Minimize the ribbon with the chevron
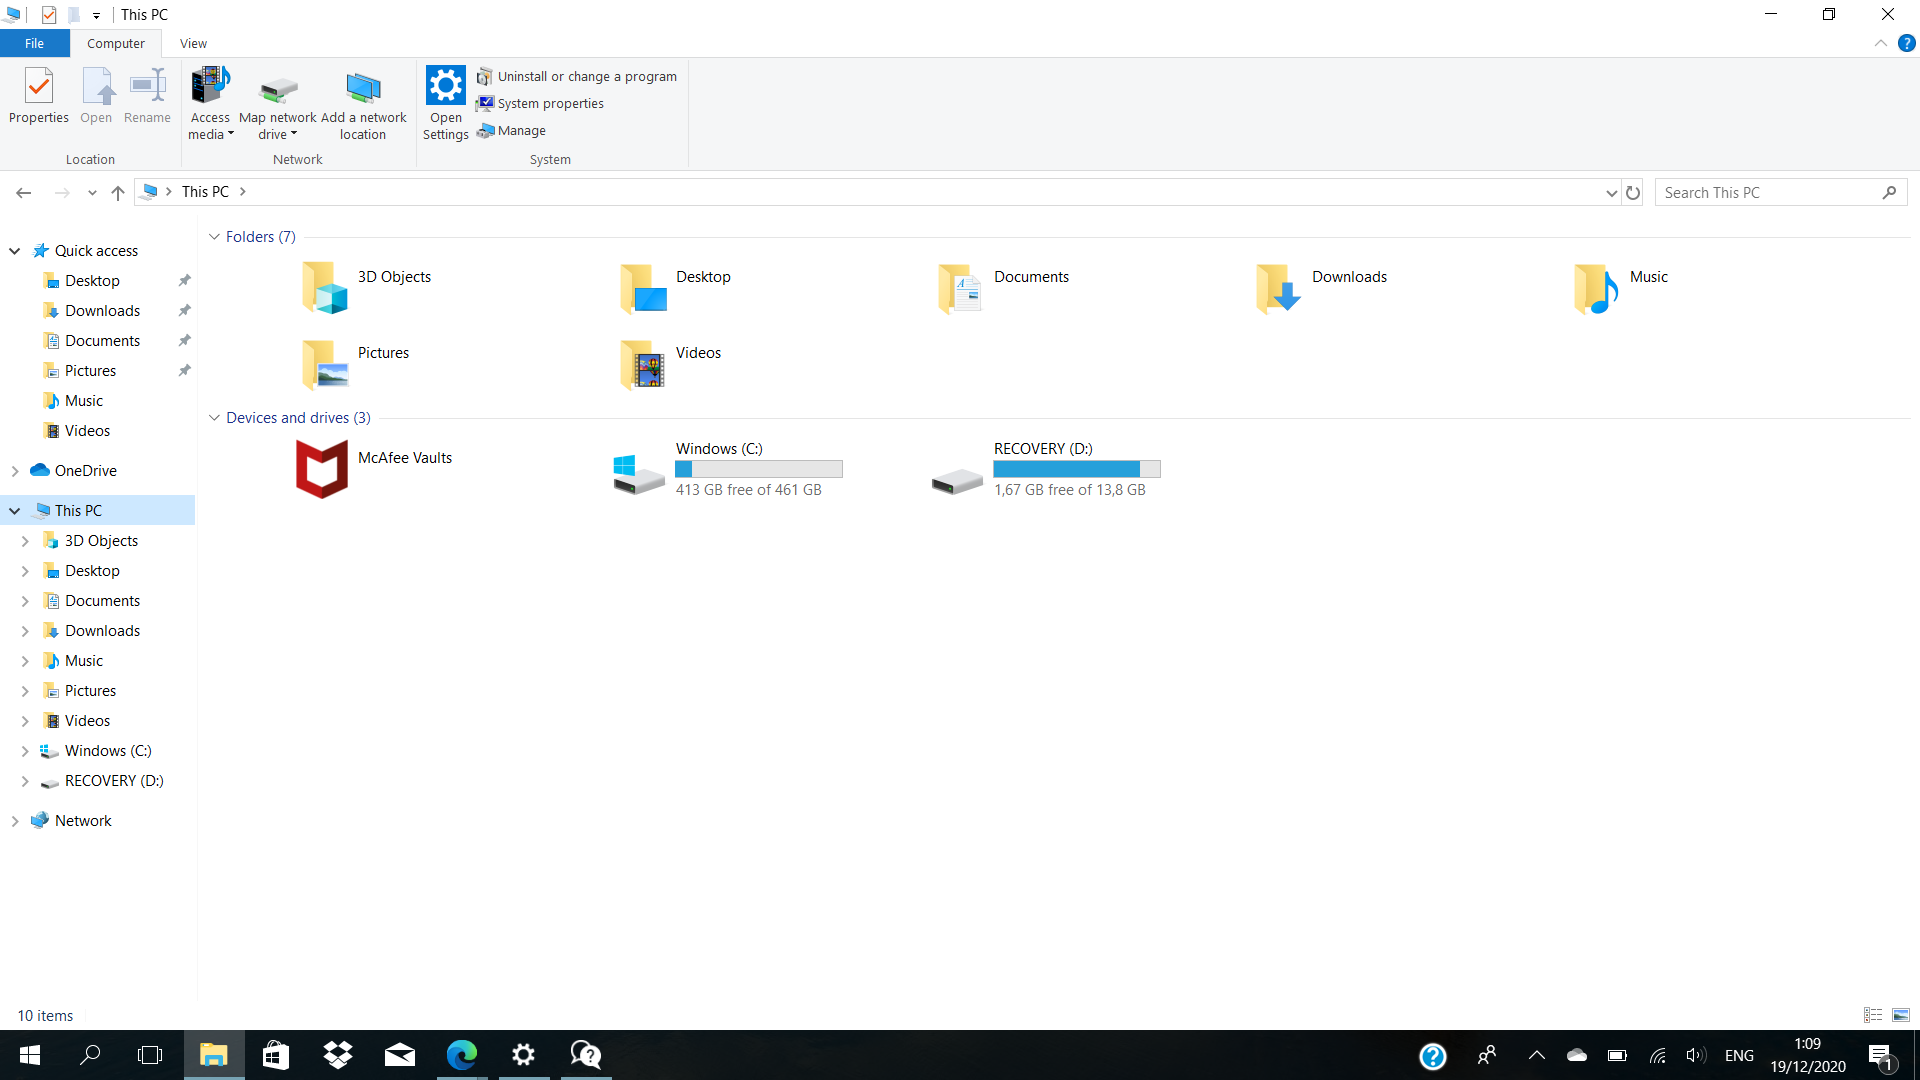This screenshot has width=1920, height=1080. point(1880,44)
